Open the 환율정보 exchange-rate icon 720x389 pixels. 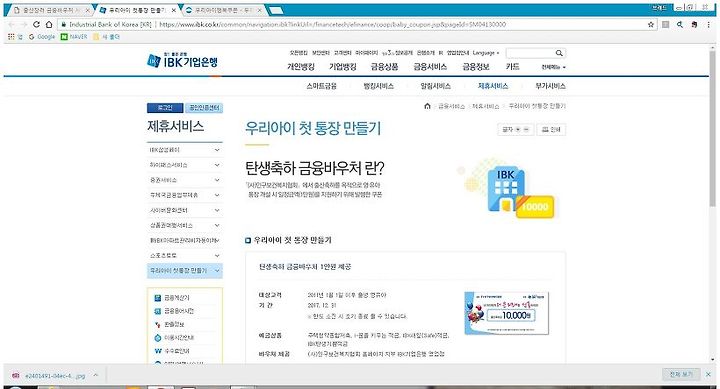158,324
